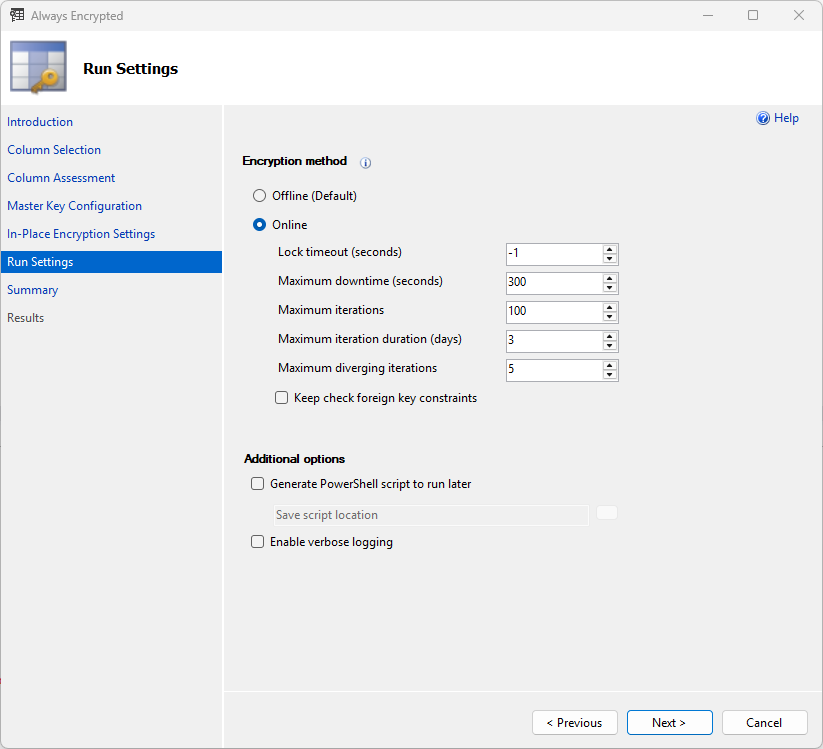Screen dimensions: 823x749
Task: Click the Previous button
Action: point(575,723)
